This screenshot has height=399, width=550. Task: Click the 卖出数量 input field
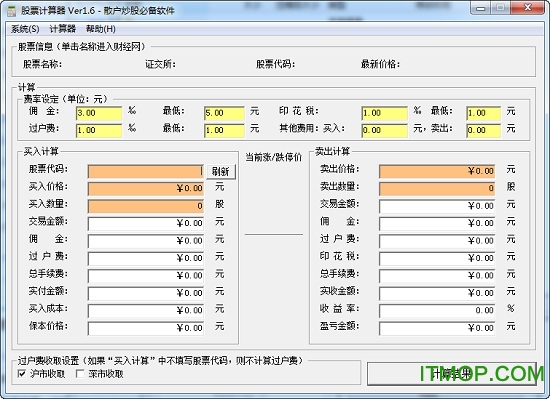tap(437, 189)
